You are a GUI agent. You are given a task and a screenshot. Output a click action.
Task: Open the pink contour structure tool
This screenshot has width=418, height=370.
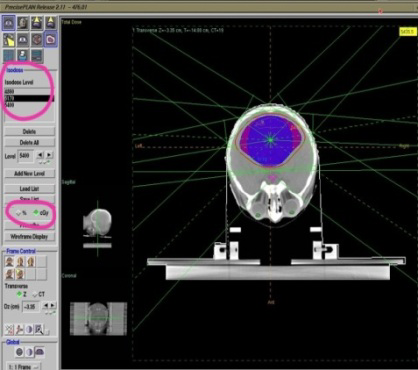pos(50,40)
